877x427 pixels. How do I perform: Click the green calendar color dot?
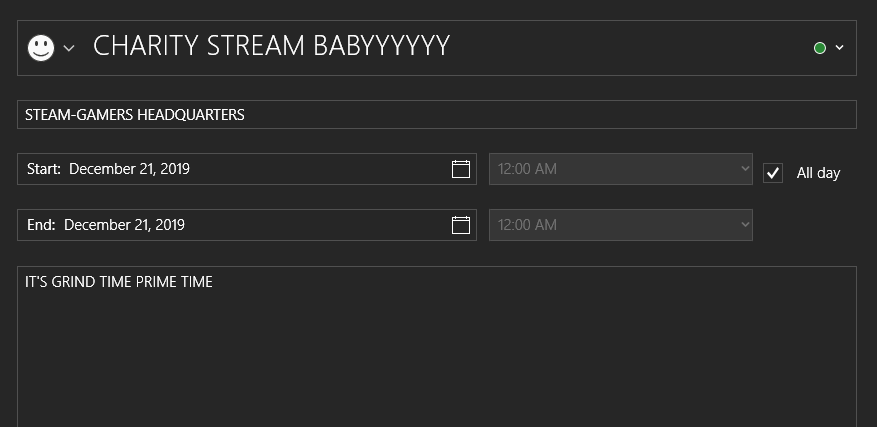coord(820,48)
